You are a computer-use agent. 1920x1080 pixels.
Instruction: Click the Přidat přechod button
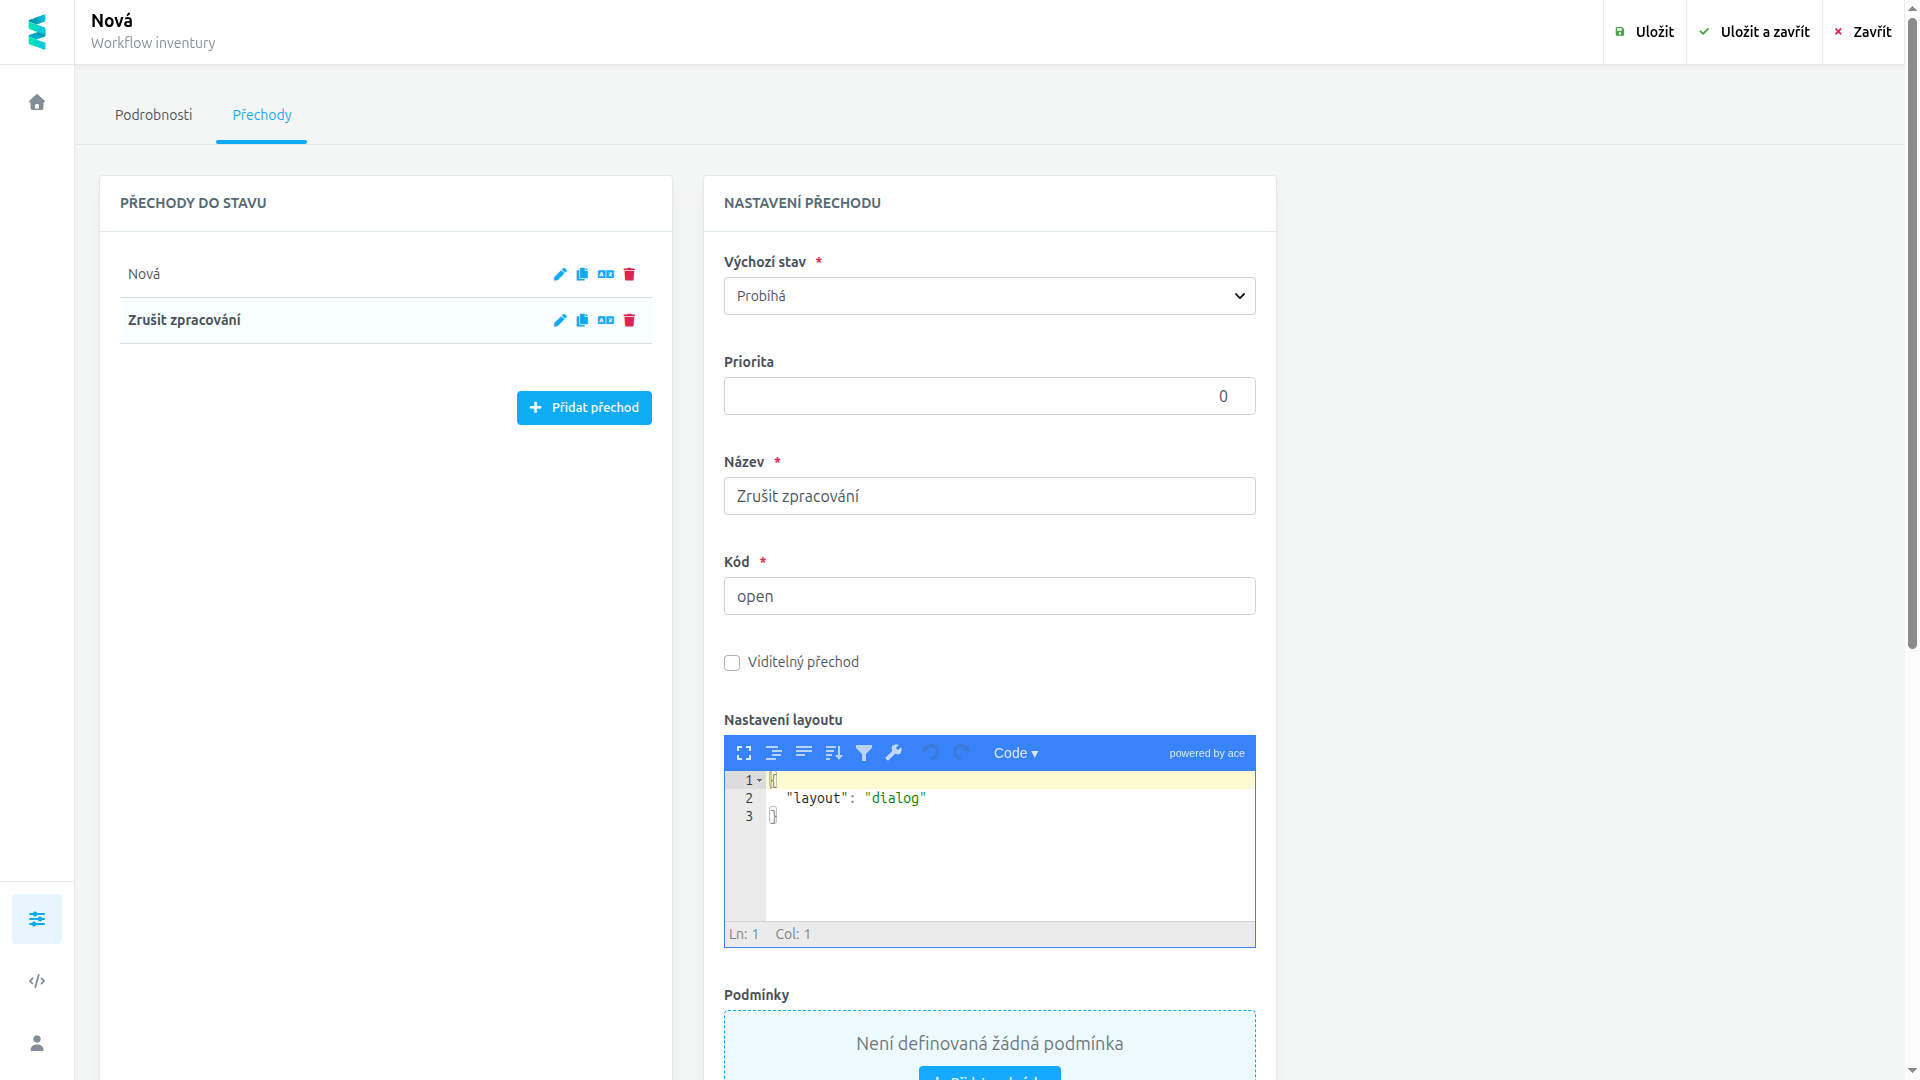tap(584, 408)
